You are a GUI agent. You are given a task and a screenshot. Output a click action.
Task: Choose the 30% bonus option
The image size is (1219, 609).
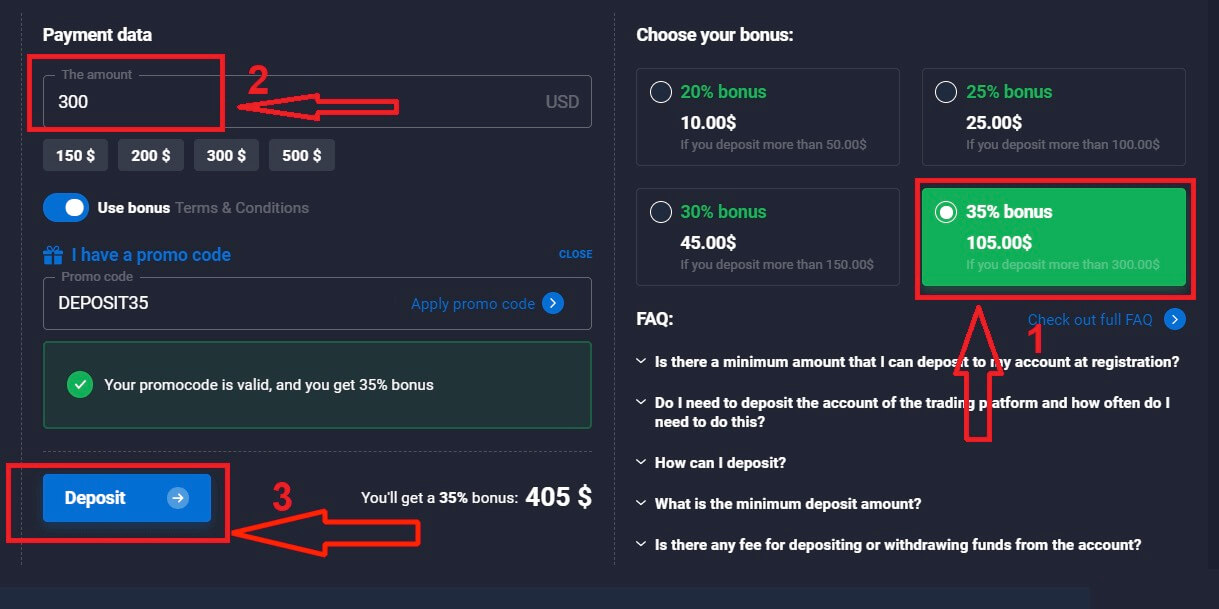[x=661, y=212]
